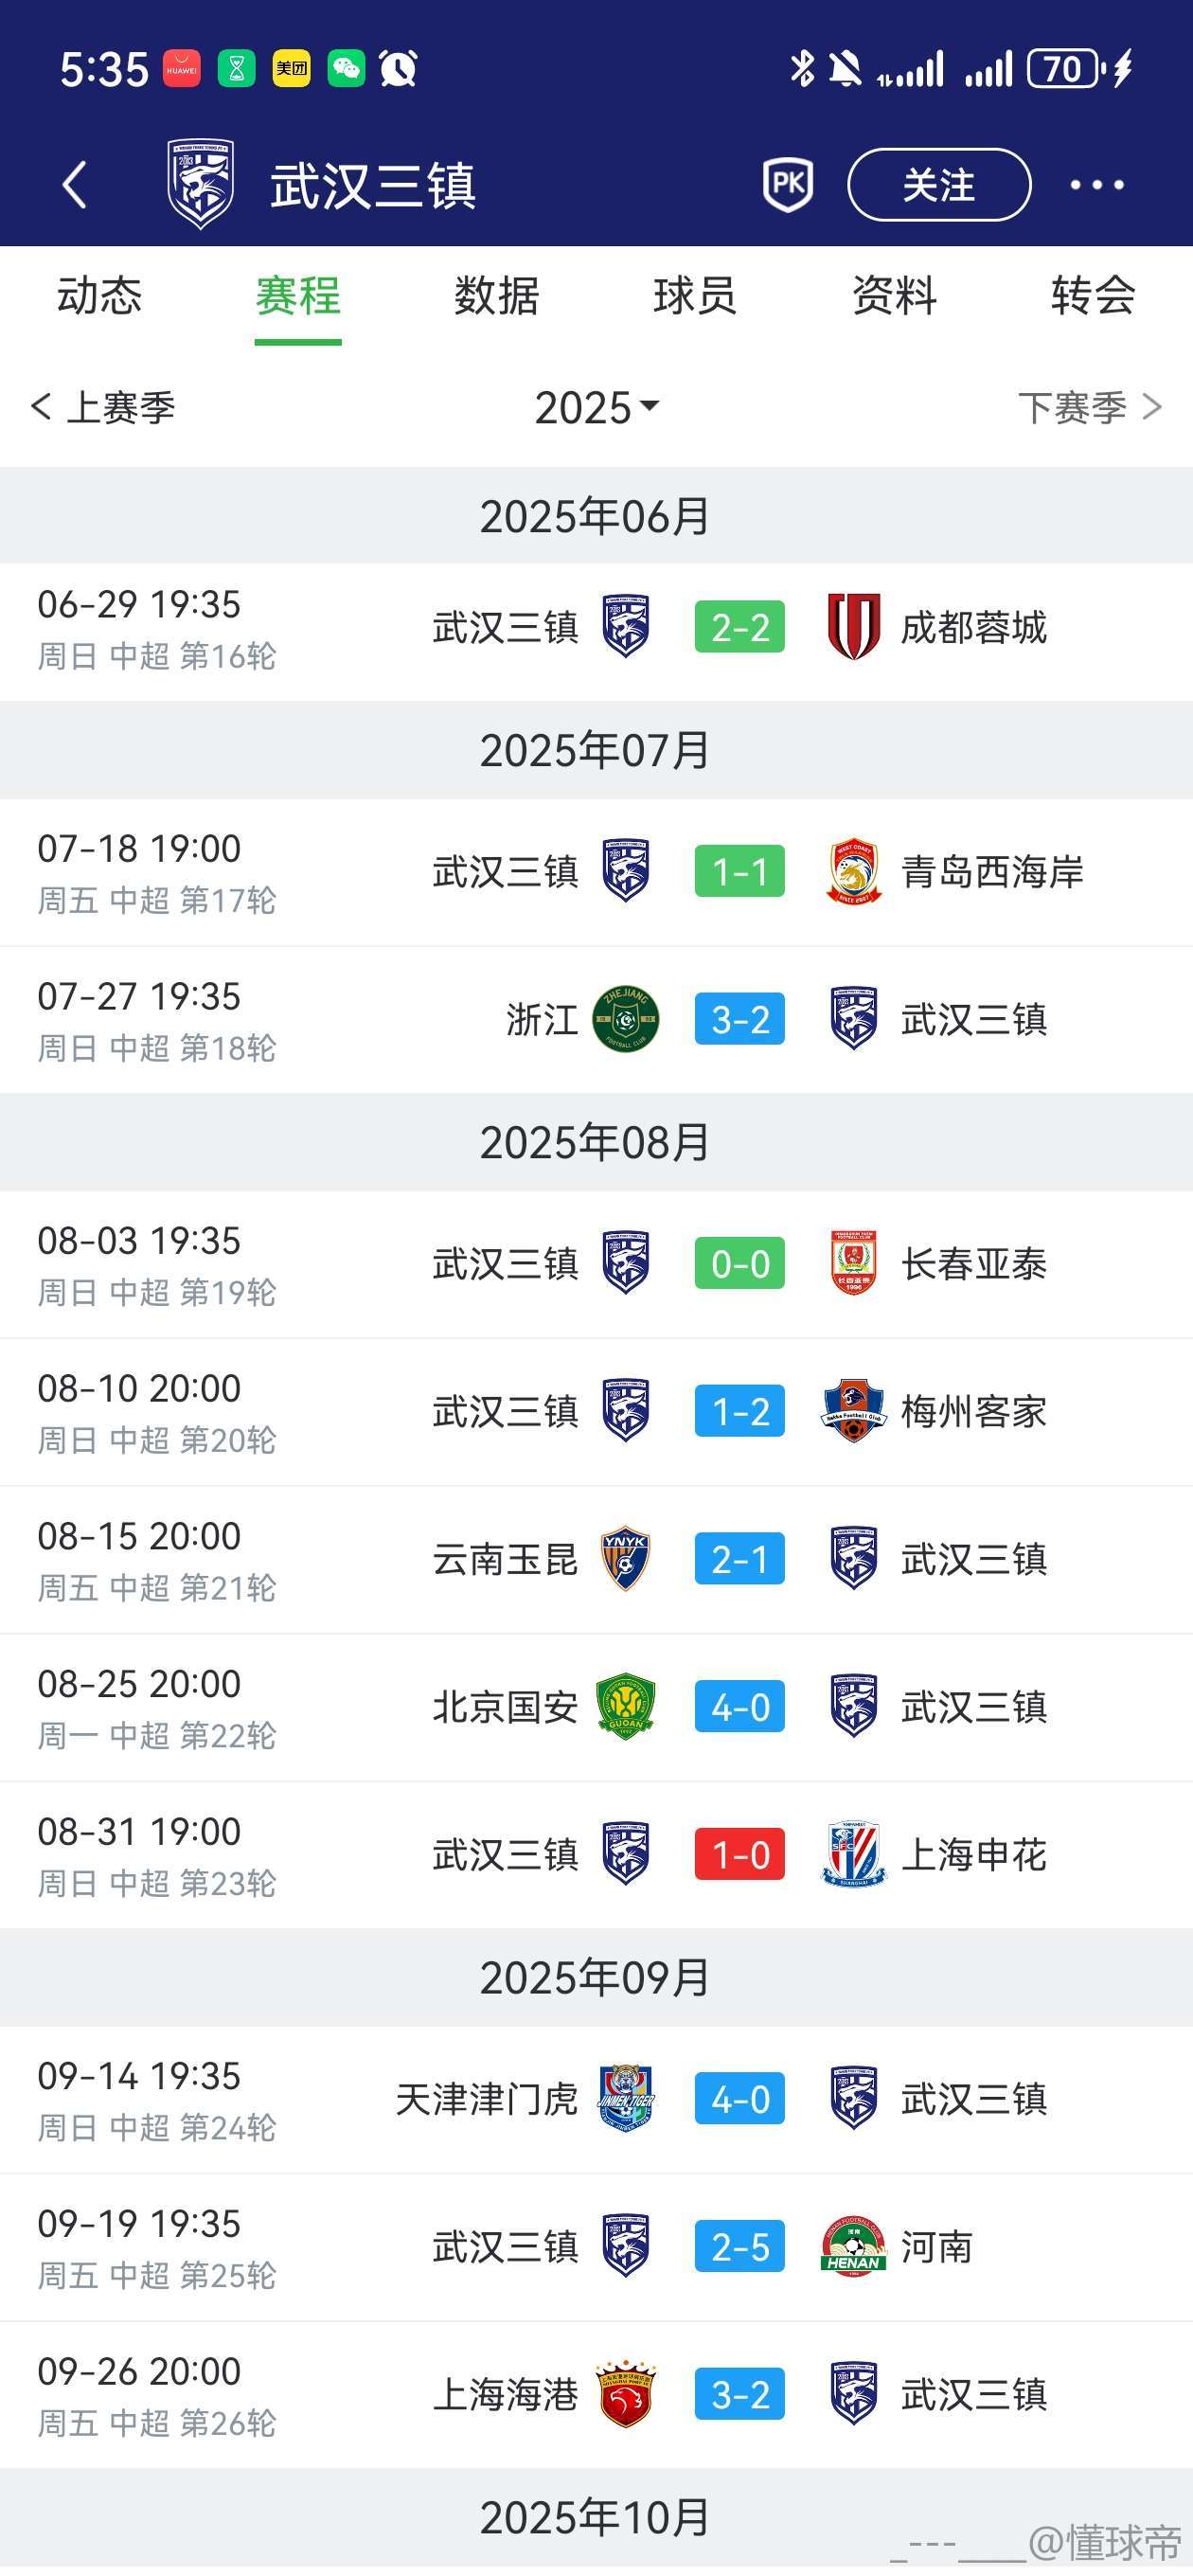This screenshot has width=1193, height=2576.
Task: Go to next season 下赛季
Action: (1089, 407)
